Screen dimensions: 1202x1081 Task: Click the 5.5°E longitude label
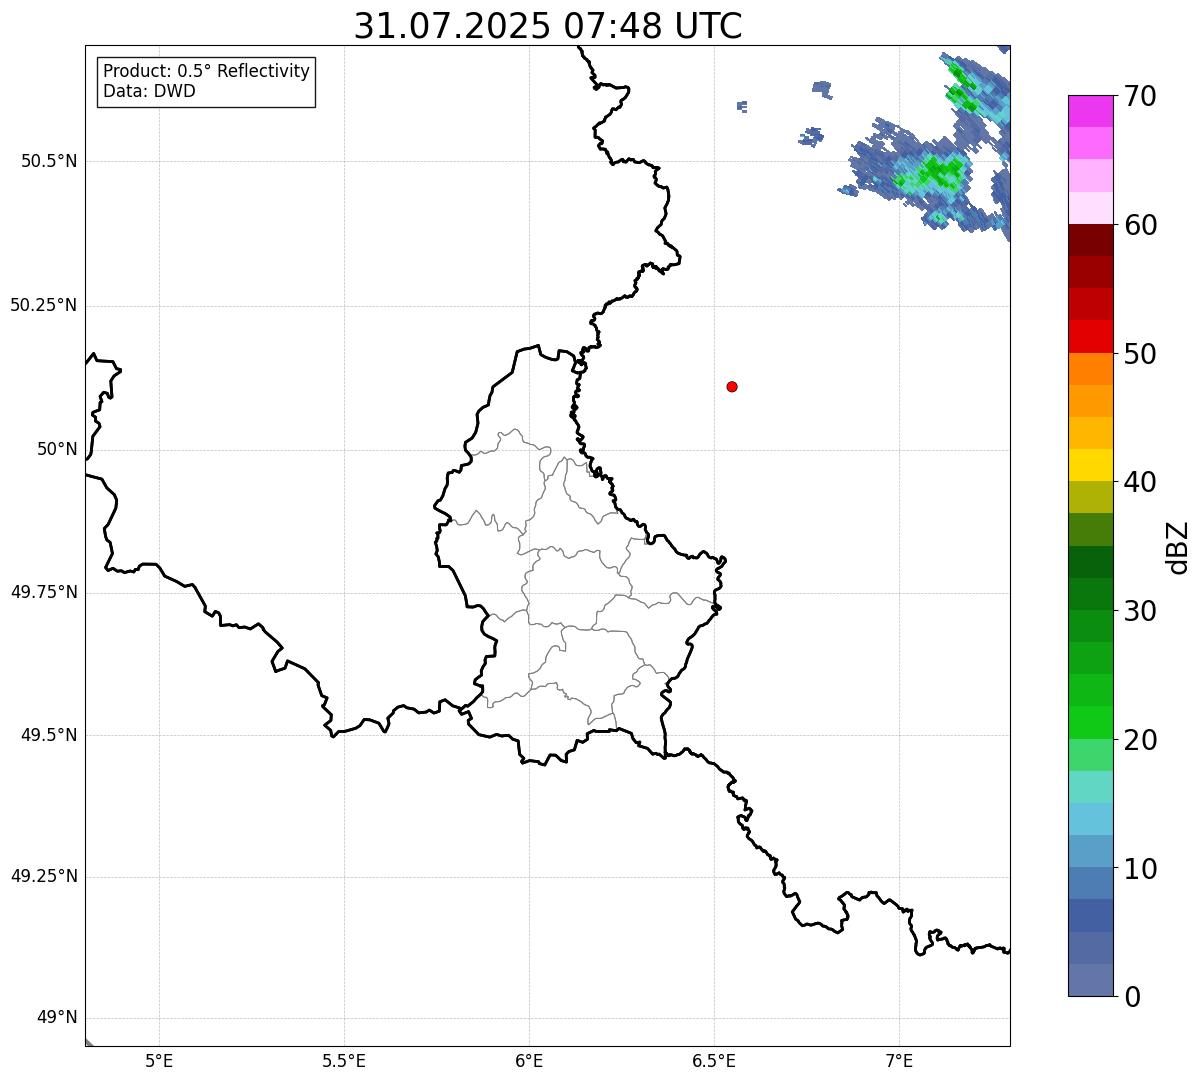344,1061
